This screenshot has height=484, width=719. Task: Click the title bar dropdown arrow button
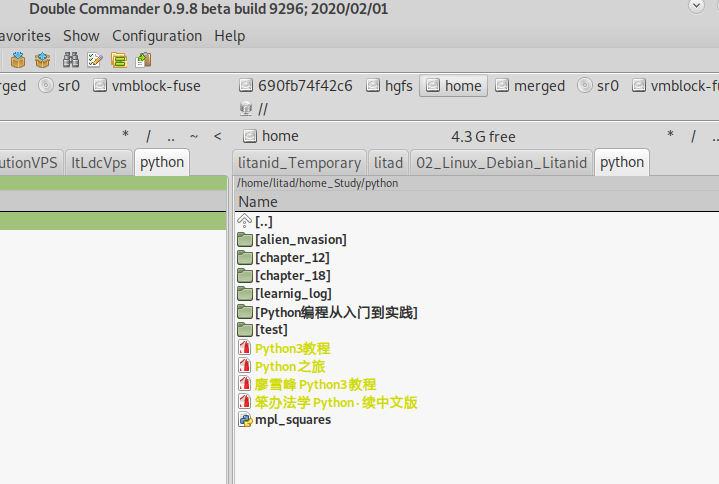(696, 6)
